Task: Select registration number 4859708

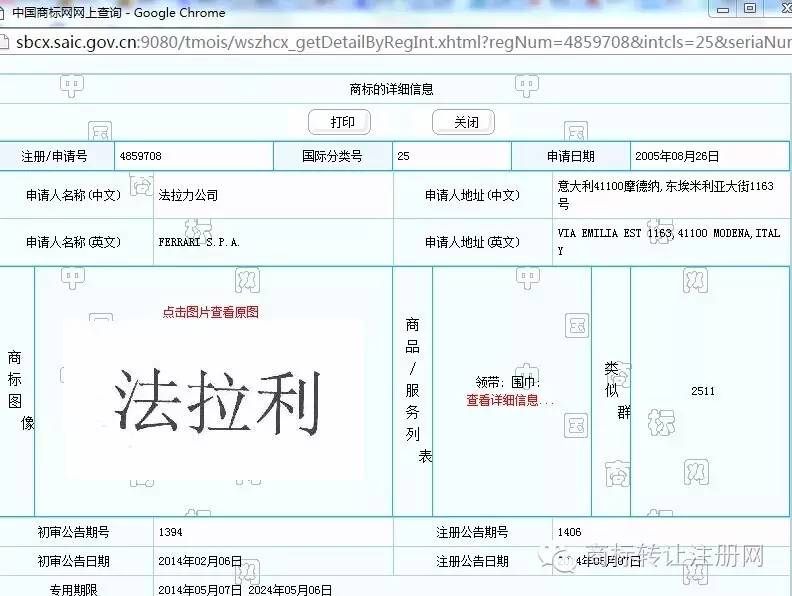Action: click(x=140, y=156)
